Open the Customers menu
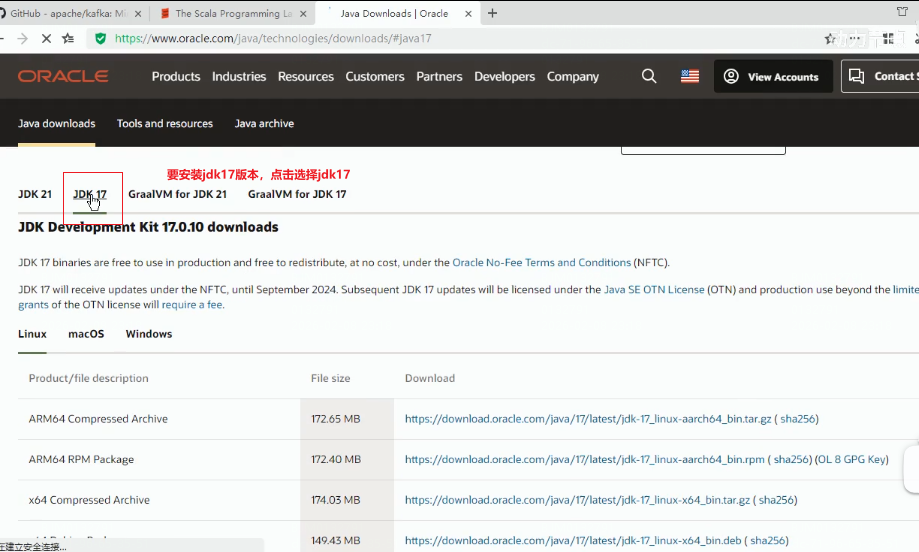 coord(375,77)
